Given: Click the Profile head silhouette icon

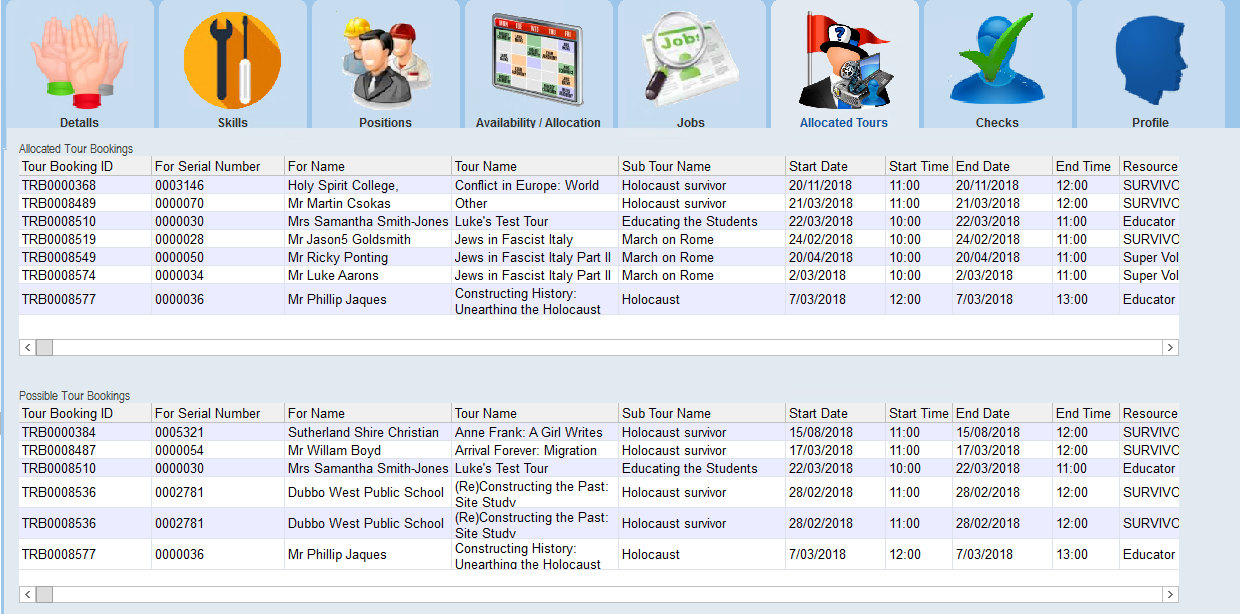Looking at the screenshot, I should 1150,62.
